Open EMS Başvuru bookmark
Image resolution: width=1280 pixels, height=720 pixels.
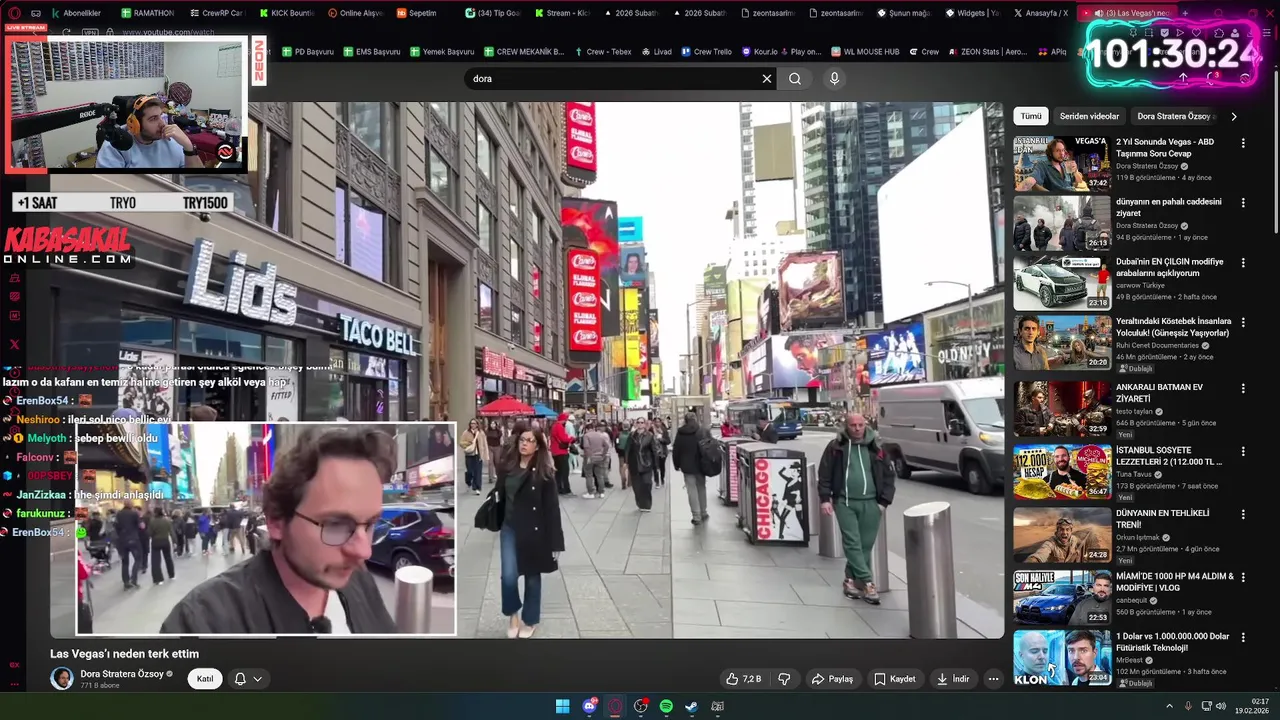pos(370,52)
